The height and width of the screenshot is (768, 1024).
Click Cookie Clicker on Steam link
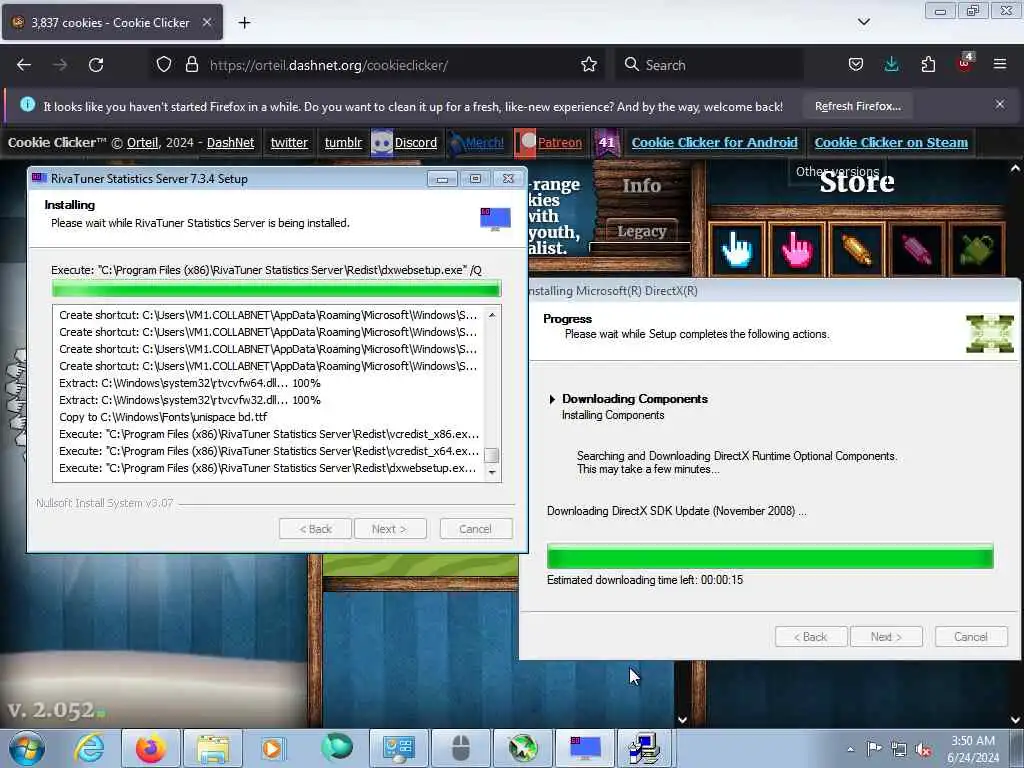click(x=891, y=142)
